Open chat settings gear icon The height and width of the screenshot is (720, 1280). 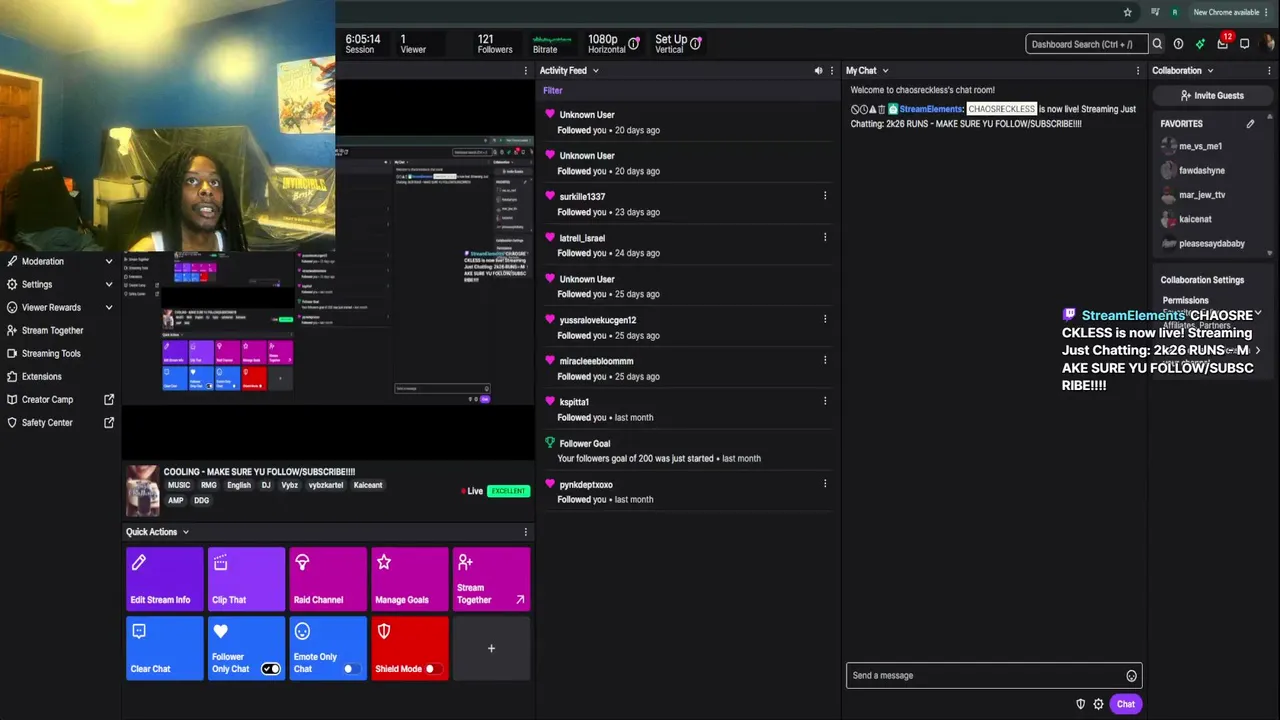(1098, 704)
